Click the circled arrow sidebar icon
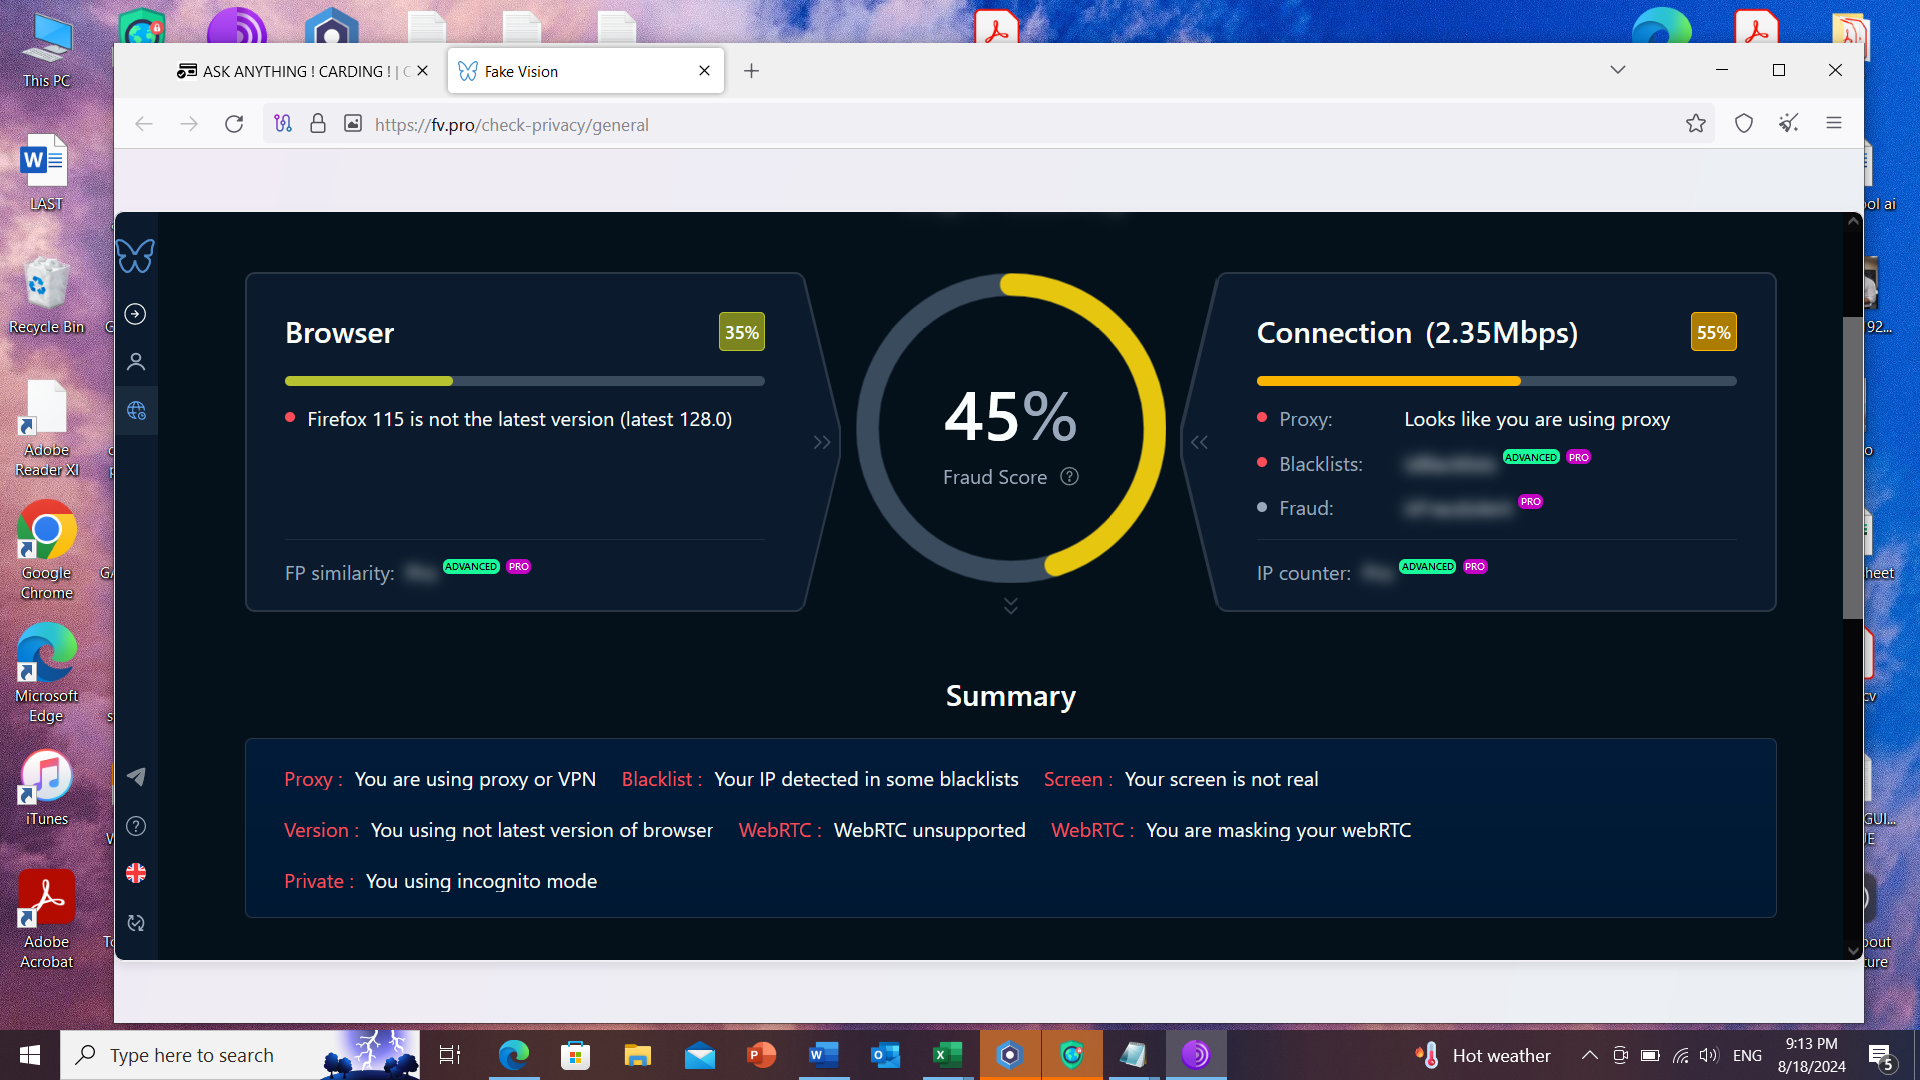This screenshot has width=1920, height=1080. (x=135, y=314)
